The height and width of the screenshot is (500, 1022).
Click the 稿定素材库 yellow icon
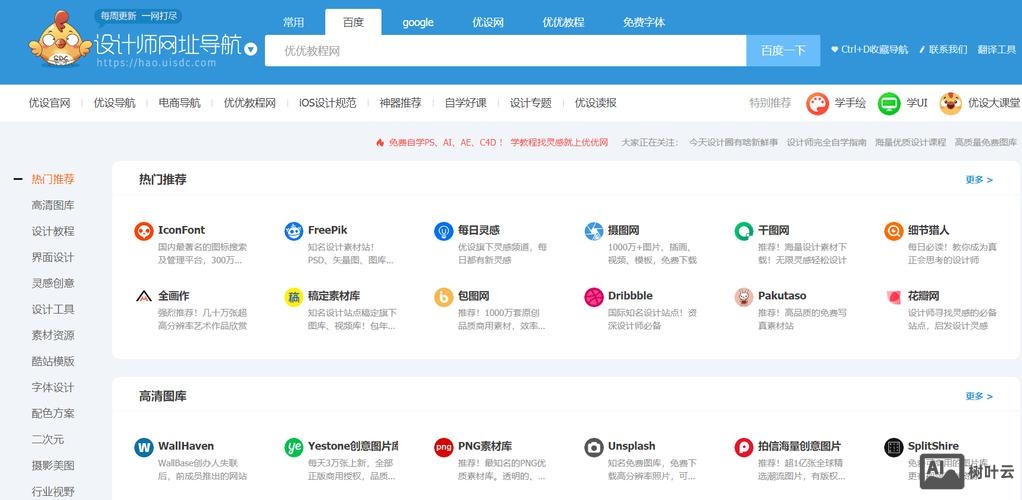pos(294,297)
